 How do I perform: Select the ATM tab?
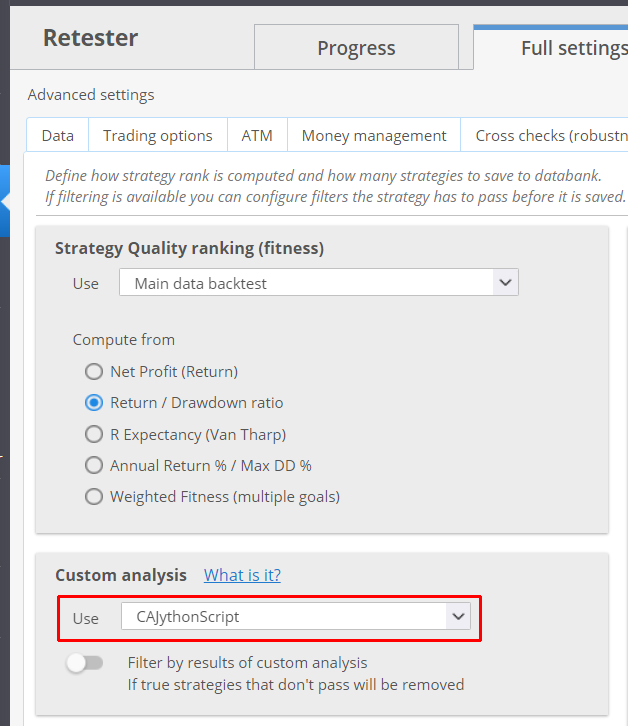[x=257, y=135]
